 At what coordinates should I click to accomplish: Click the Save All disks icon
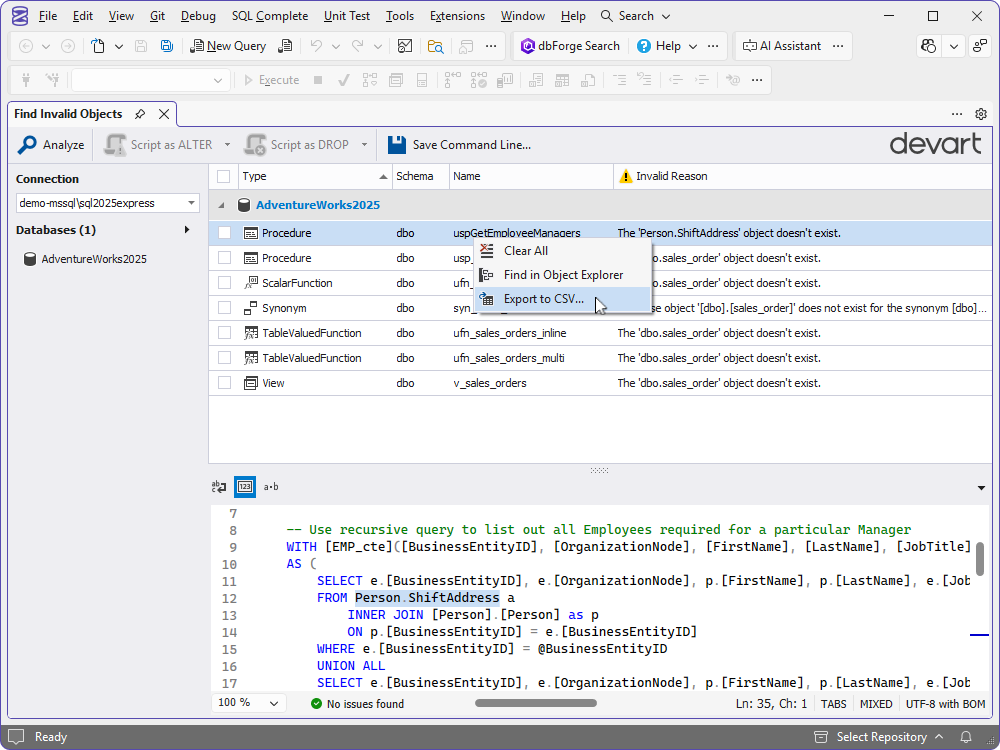166,46
